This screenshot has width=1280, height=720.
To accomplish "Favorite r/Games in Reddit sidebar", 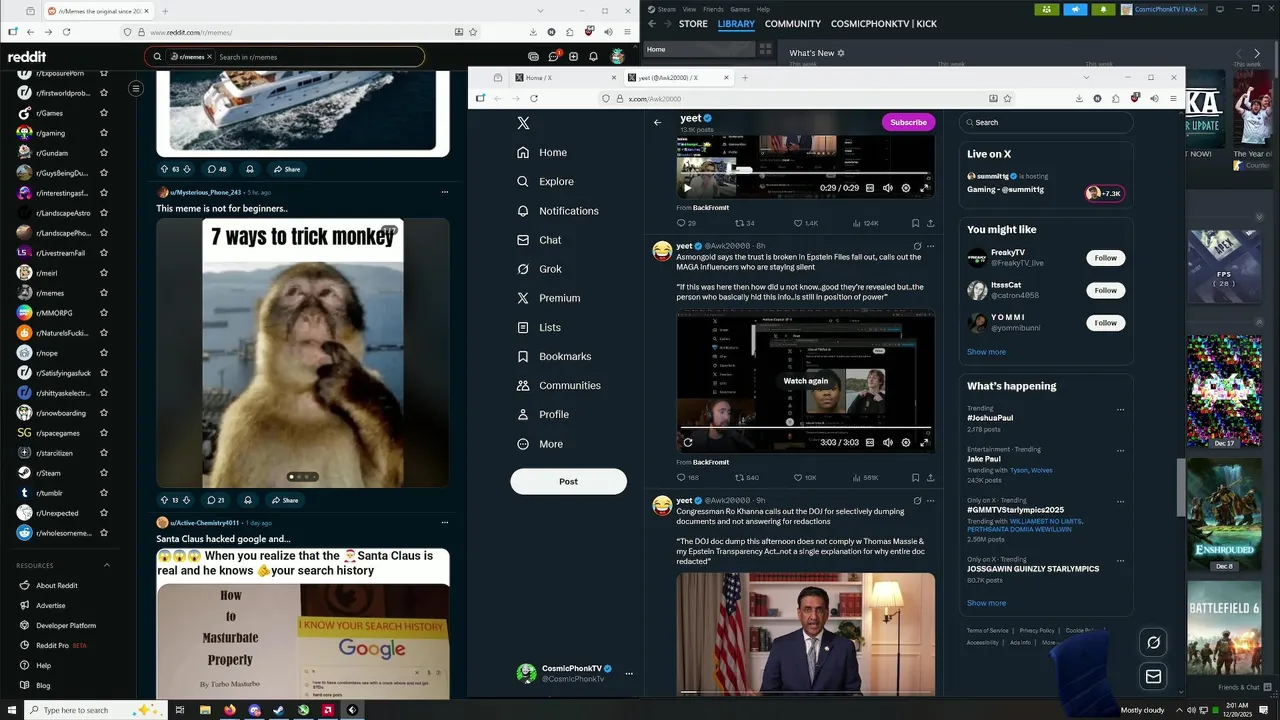I will (x=103, y=113).
